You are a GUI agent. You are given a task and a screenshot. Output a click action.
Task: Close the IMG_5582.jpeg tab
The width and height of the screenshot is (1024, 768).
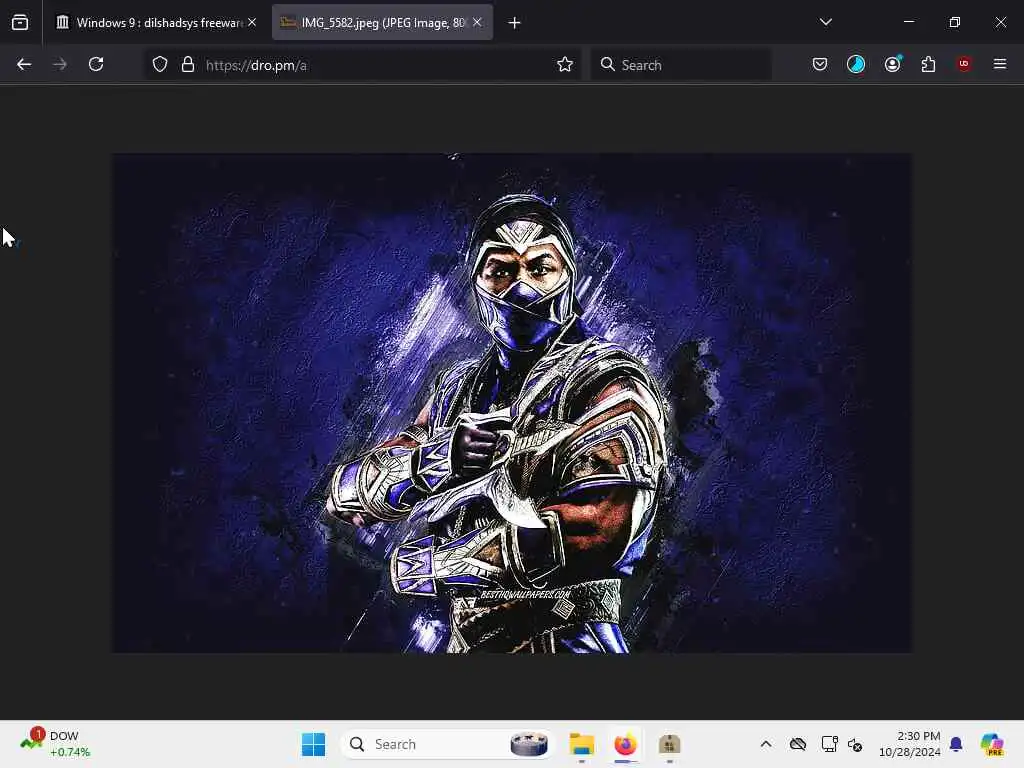[x=477, y=22]
